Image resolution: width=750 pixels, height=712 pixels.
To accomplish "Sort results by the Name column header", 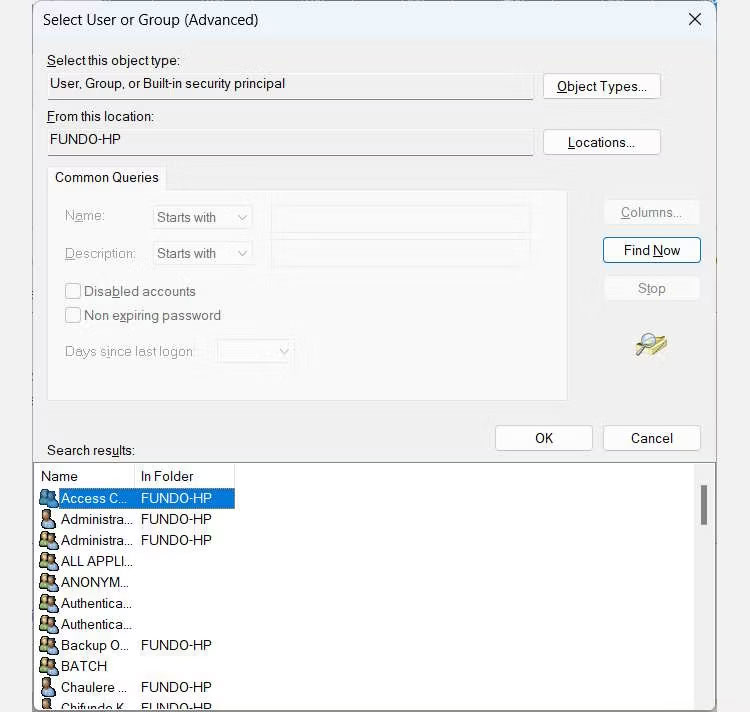I will click(85, 476).
